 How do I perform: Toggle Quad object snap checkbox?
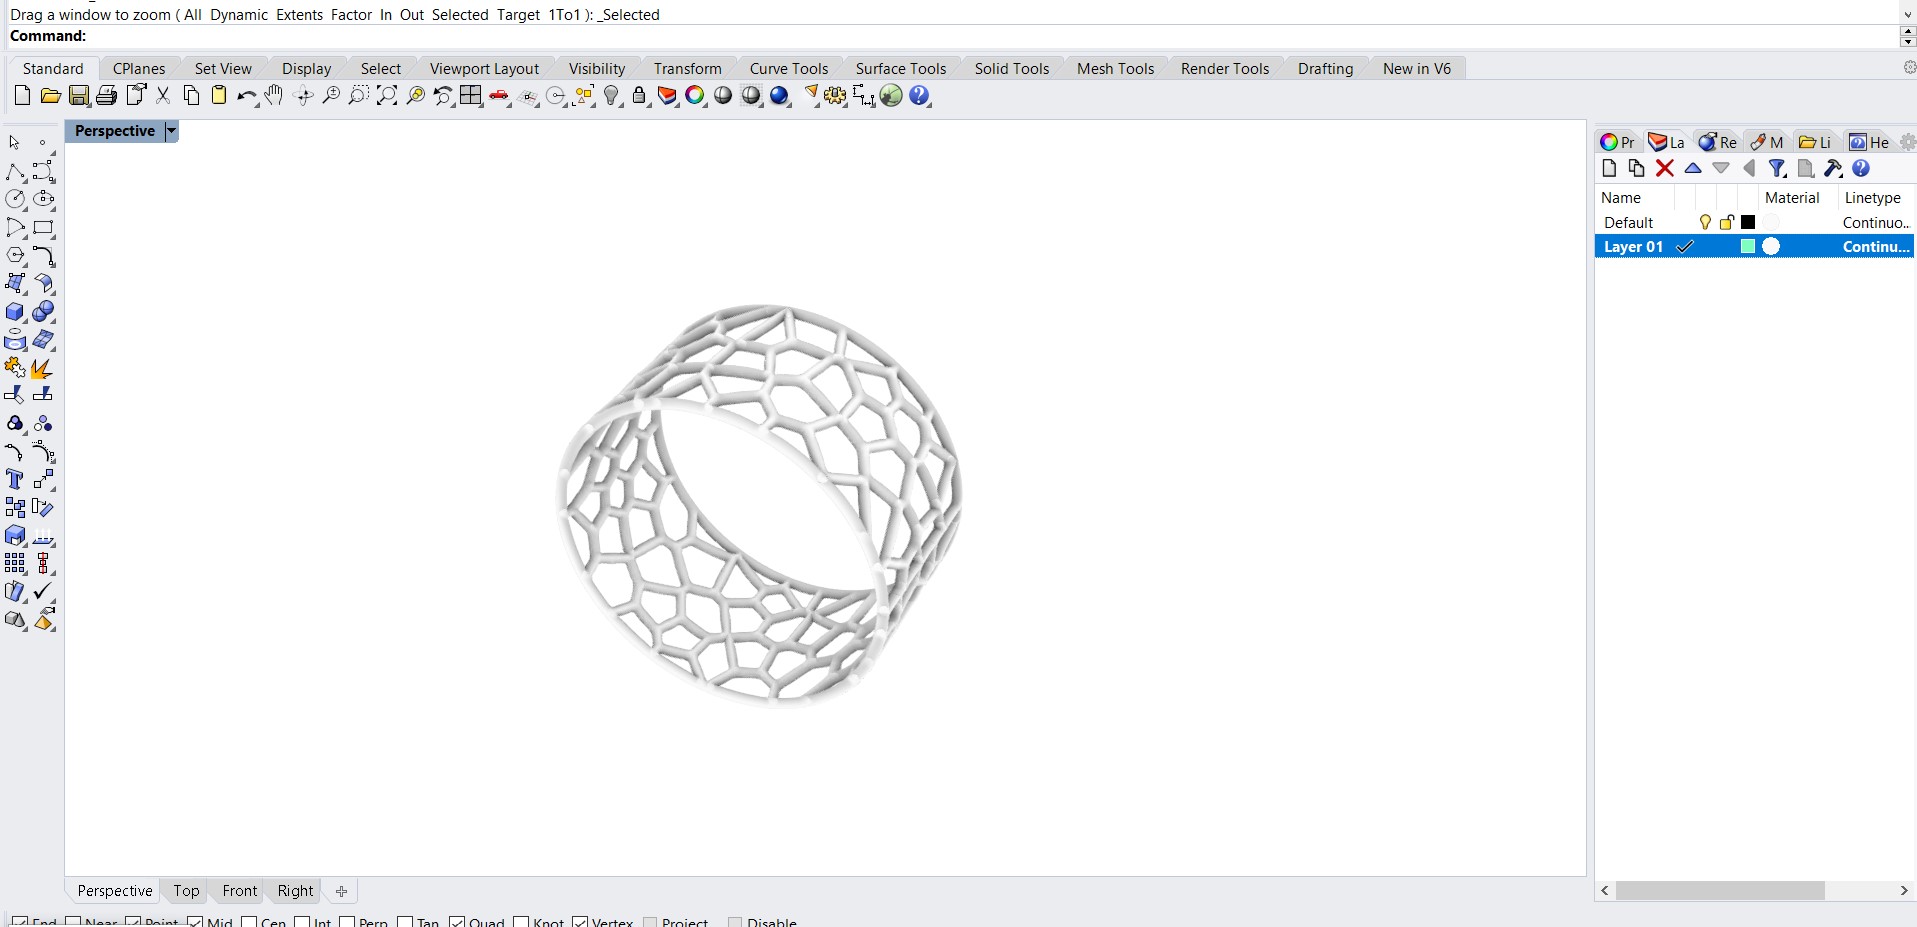(x=457, y=922)
